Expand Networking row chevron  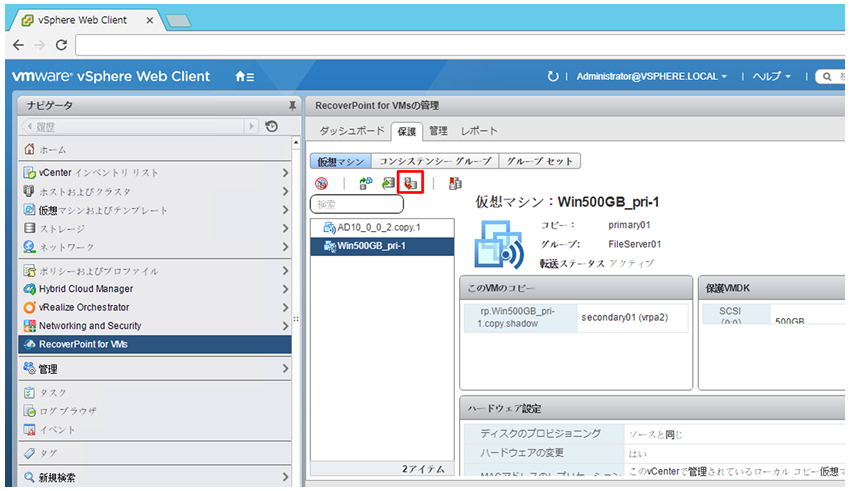pyautogui.click(x=285, y=247)
